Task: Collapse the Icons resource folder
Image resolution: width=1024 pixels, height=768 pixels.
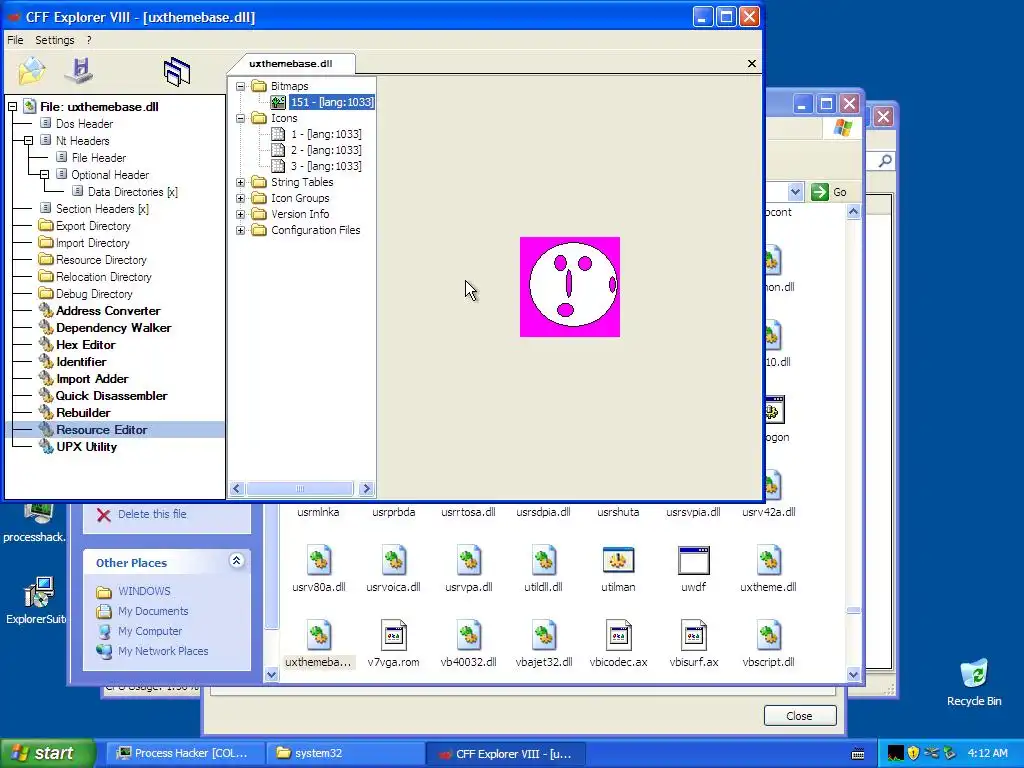Action: pyautogui.click(x=240, y=118)
